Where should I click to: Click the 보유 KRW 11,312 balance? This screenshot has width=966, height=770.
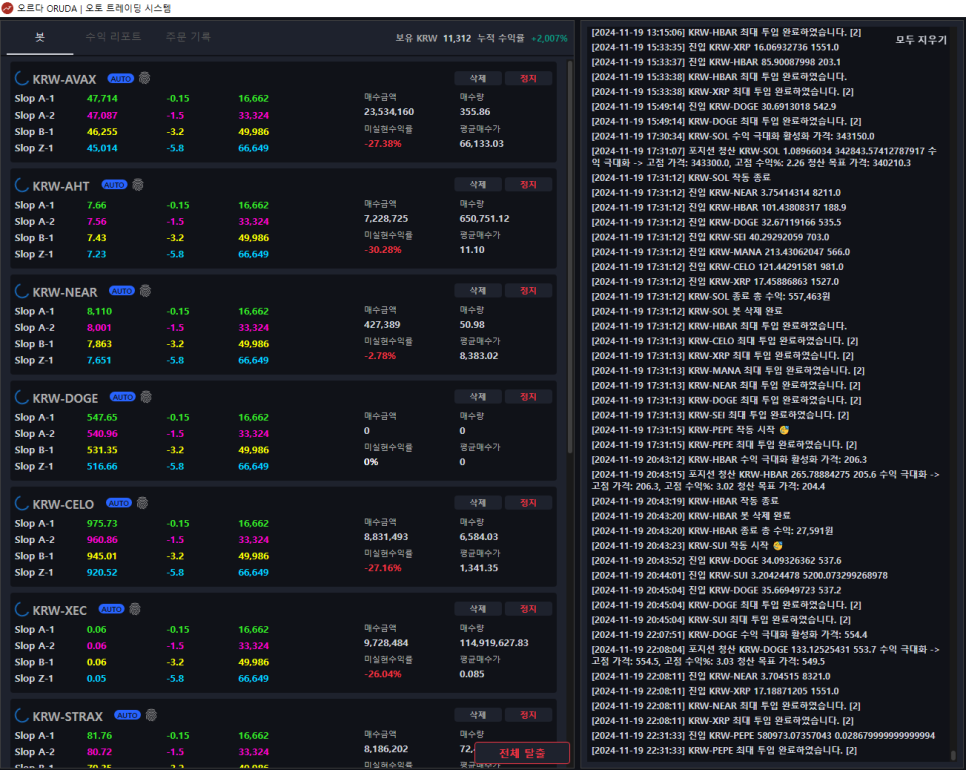[x=433, y=38]
